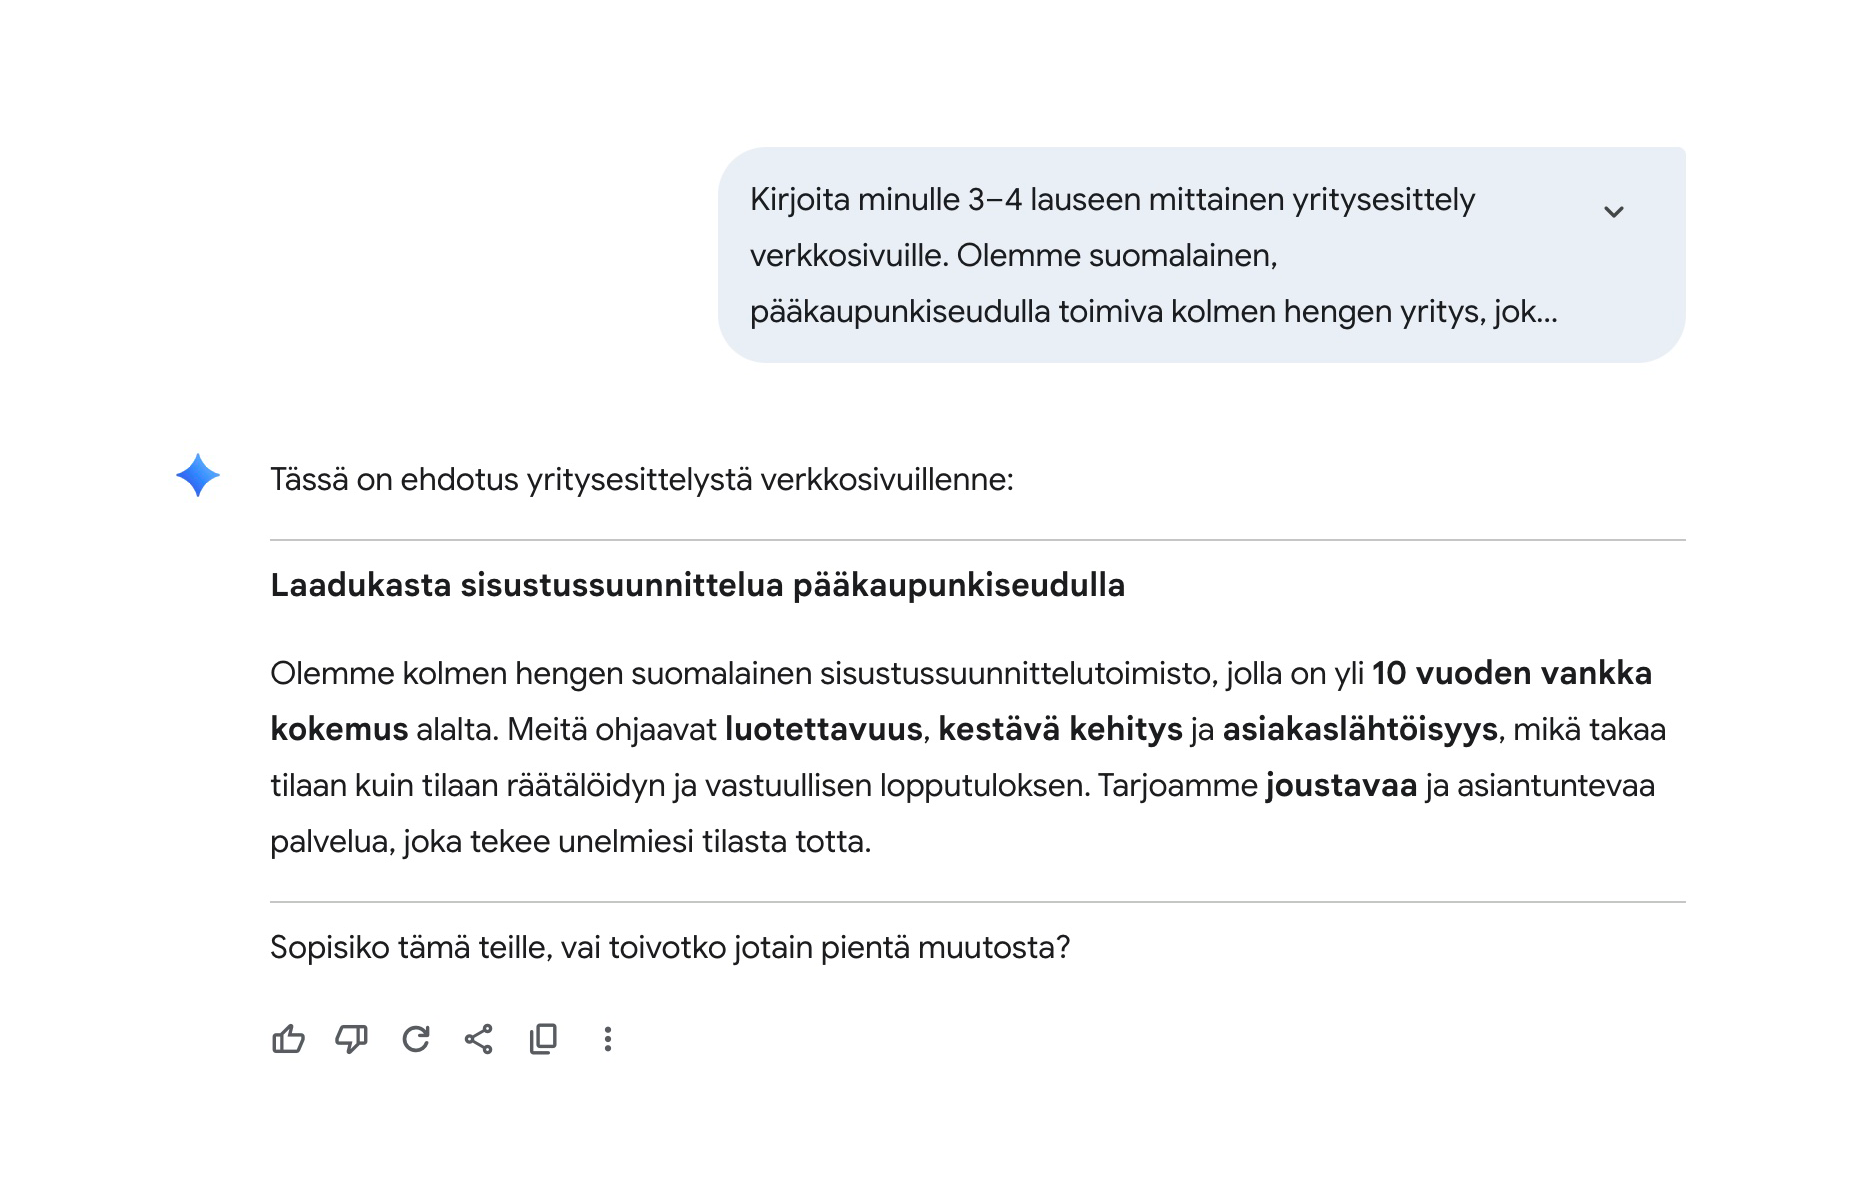This screenshot has height=1204, width=1859.
Task: Click the bold text "10 vuoden vankka"
Action: point(1511,673)
